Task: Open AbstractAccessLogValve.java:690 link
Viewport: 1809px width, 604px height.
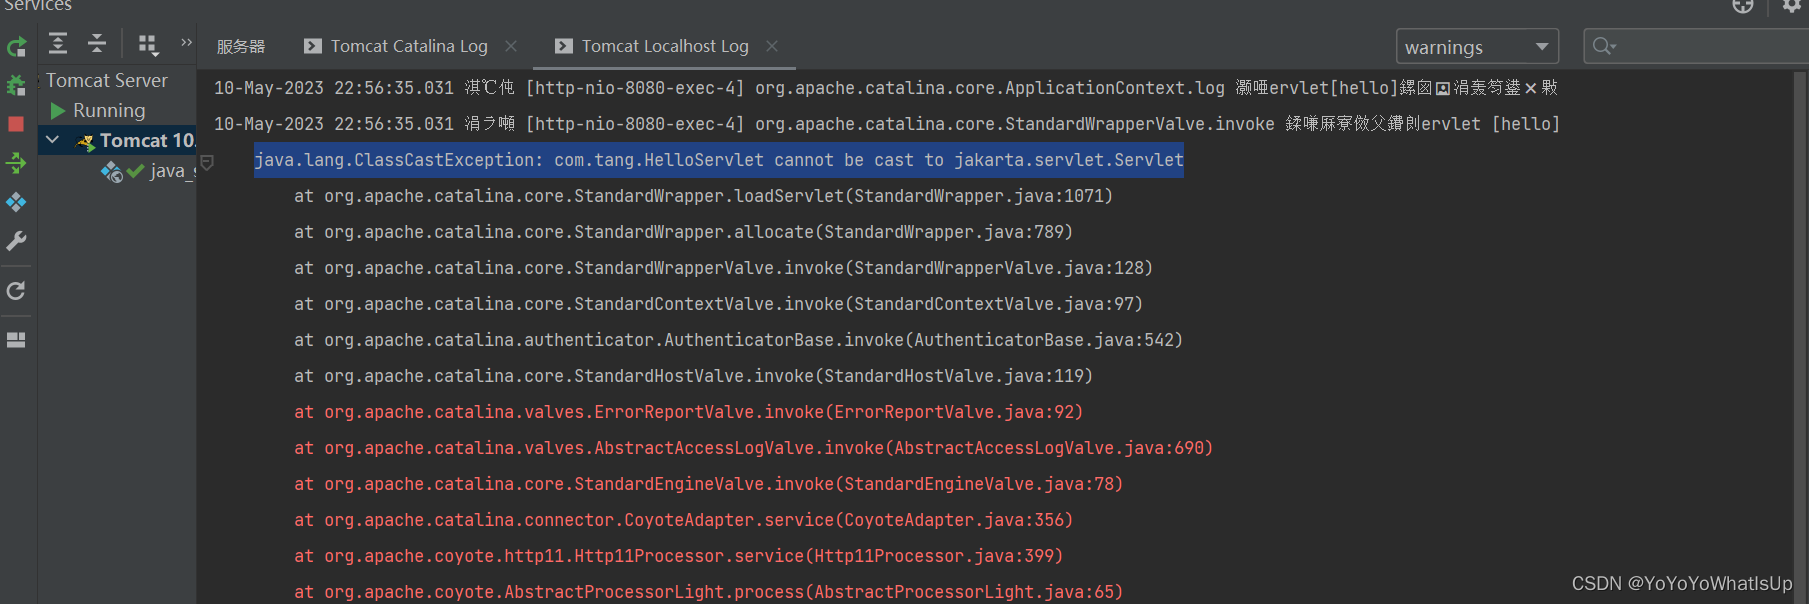Action: pyautogui.click(x=1048, y=448)
